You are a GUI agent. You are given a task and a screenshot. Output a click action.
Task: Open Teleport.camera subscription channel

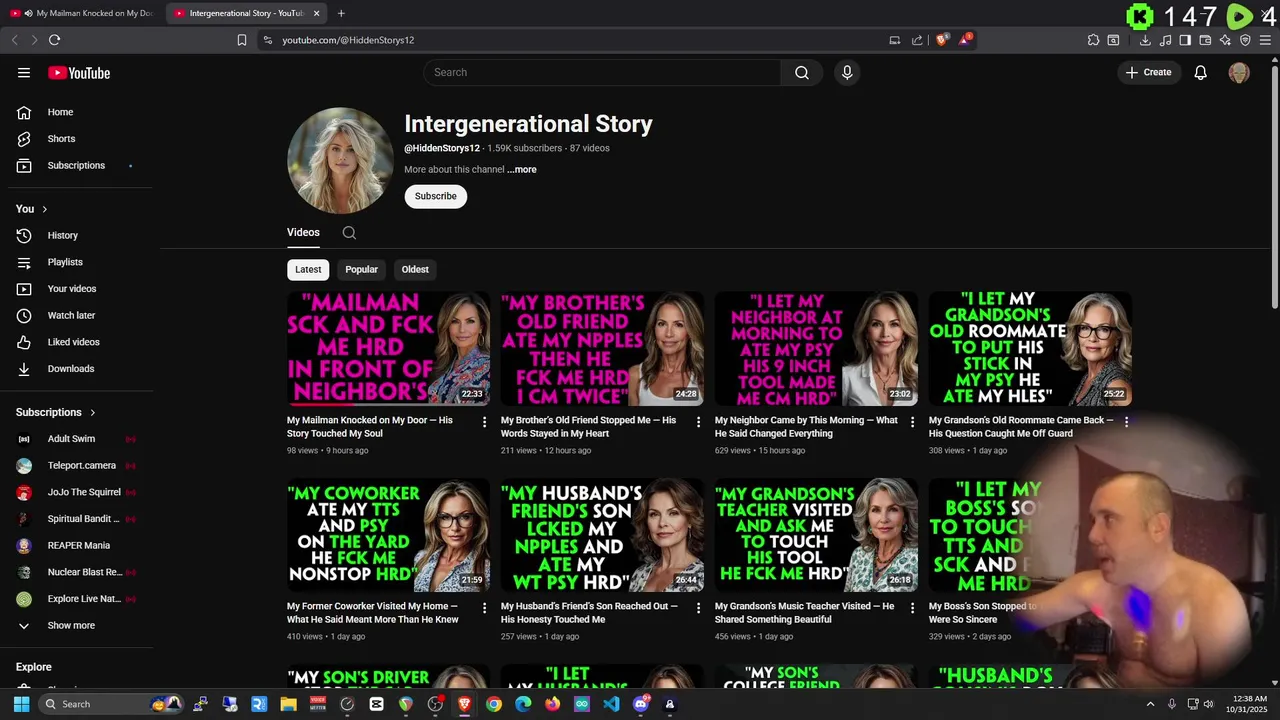coord(80,465)
